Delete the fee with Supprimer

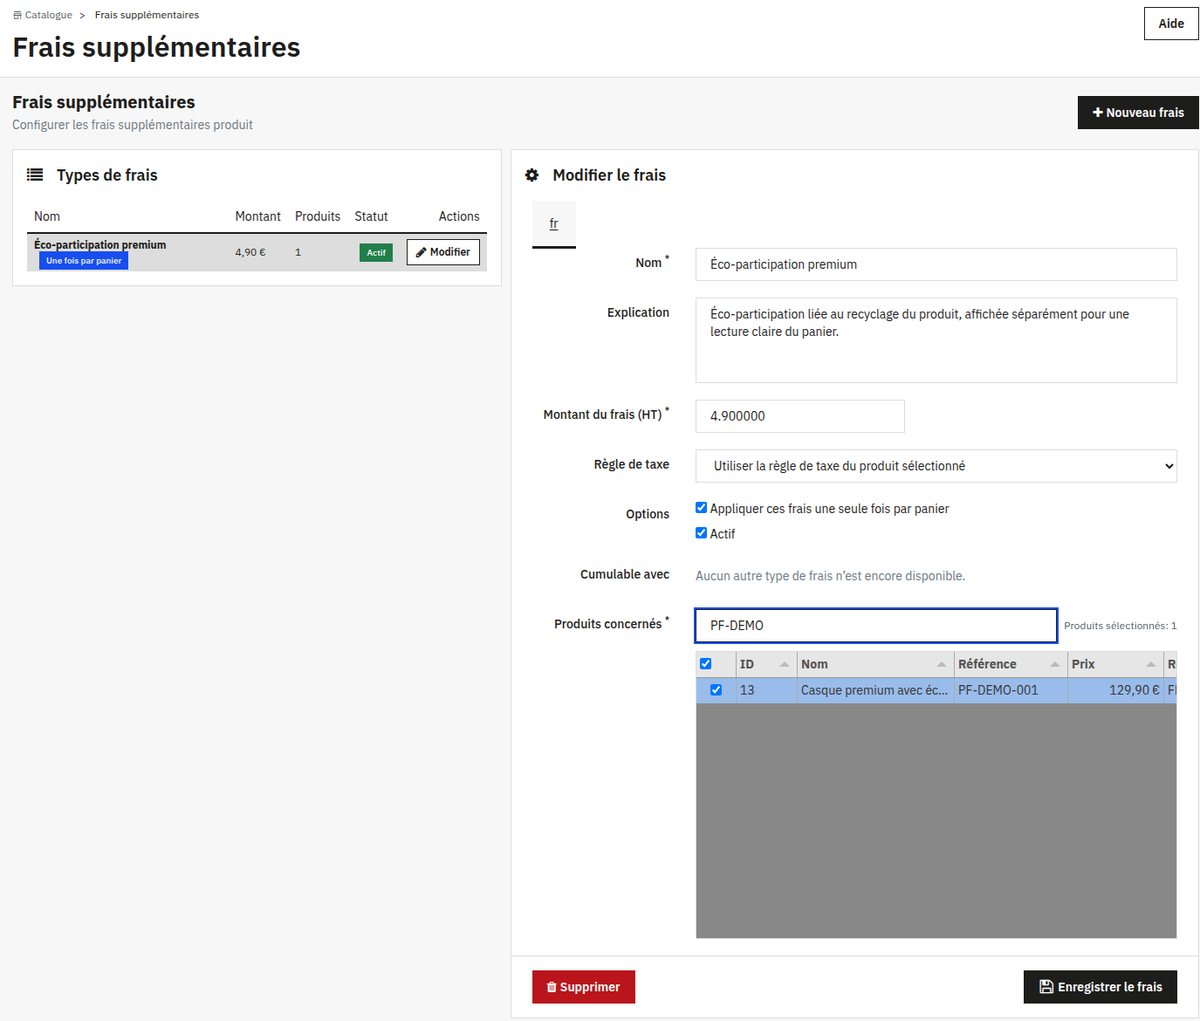[x=583, y=987]
